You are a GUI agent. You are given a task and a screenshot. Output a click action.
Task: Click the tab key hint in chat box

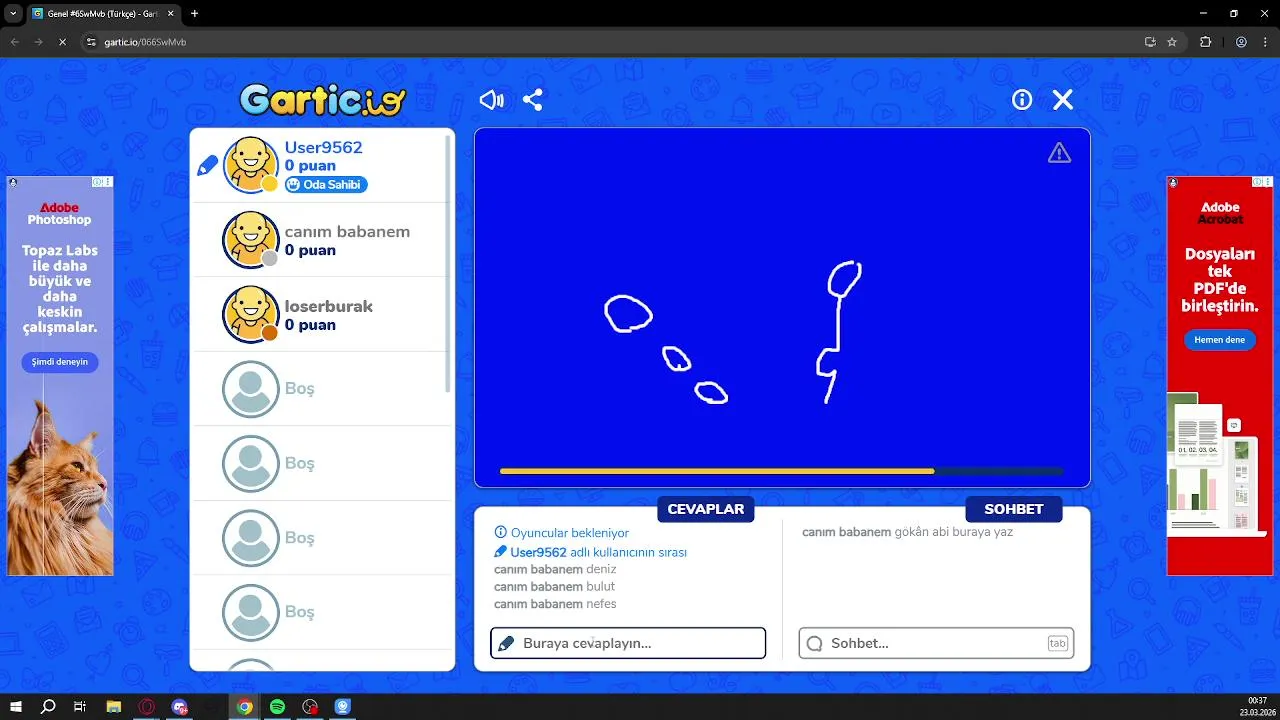(1058, 643)
